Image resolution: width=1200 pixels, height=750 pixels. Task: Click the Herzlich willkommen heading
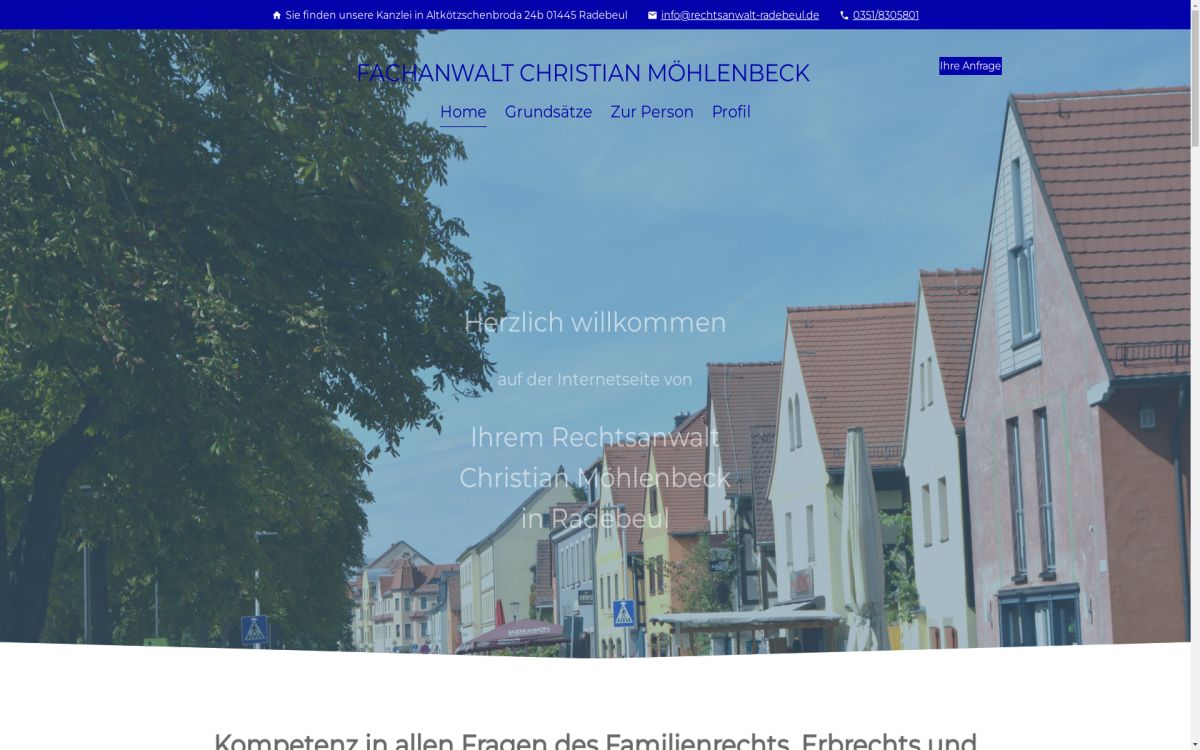595,322
